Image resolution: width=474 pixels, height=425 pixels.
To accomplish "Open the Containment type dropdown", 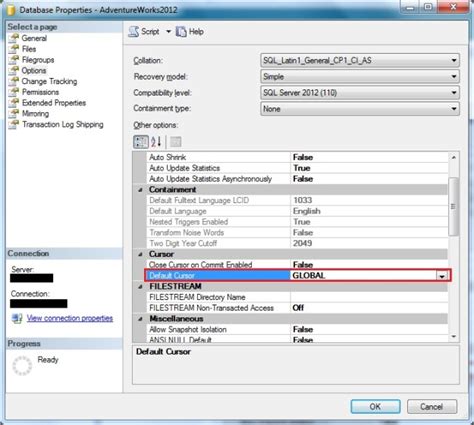I will point(360,109).
